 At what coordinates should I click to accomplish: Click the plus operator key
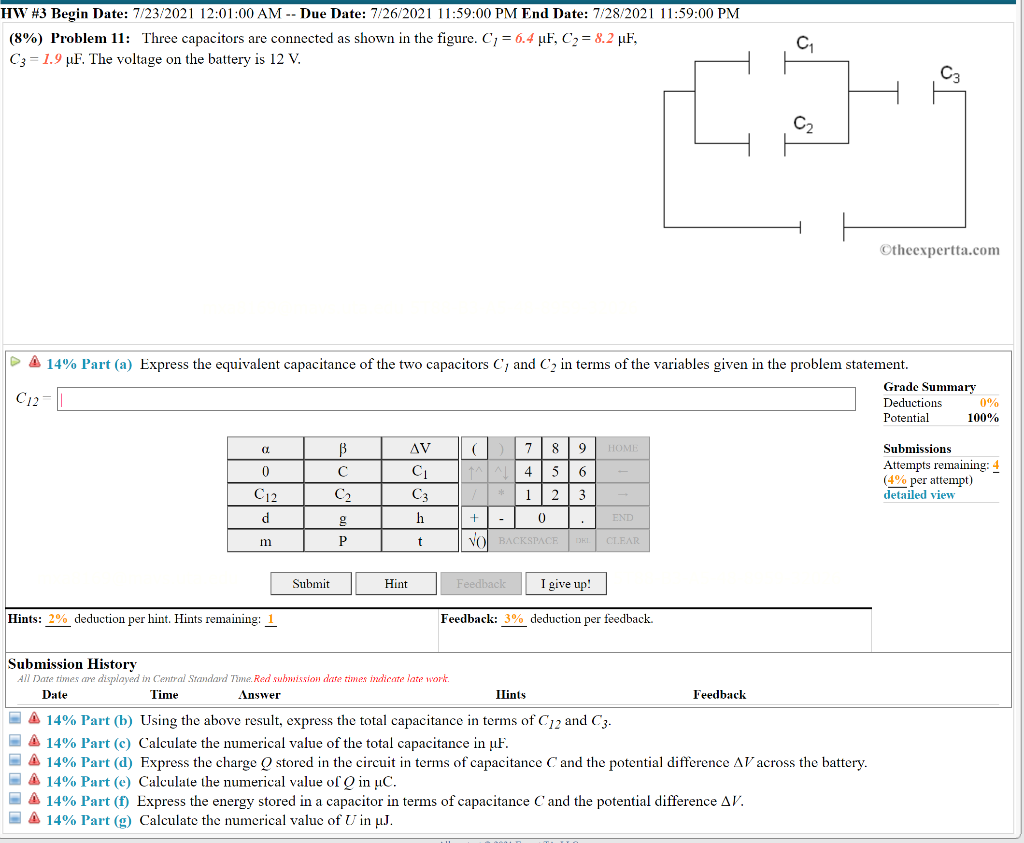tap(474, 518)
